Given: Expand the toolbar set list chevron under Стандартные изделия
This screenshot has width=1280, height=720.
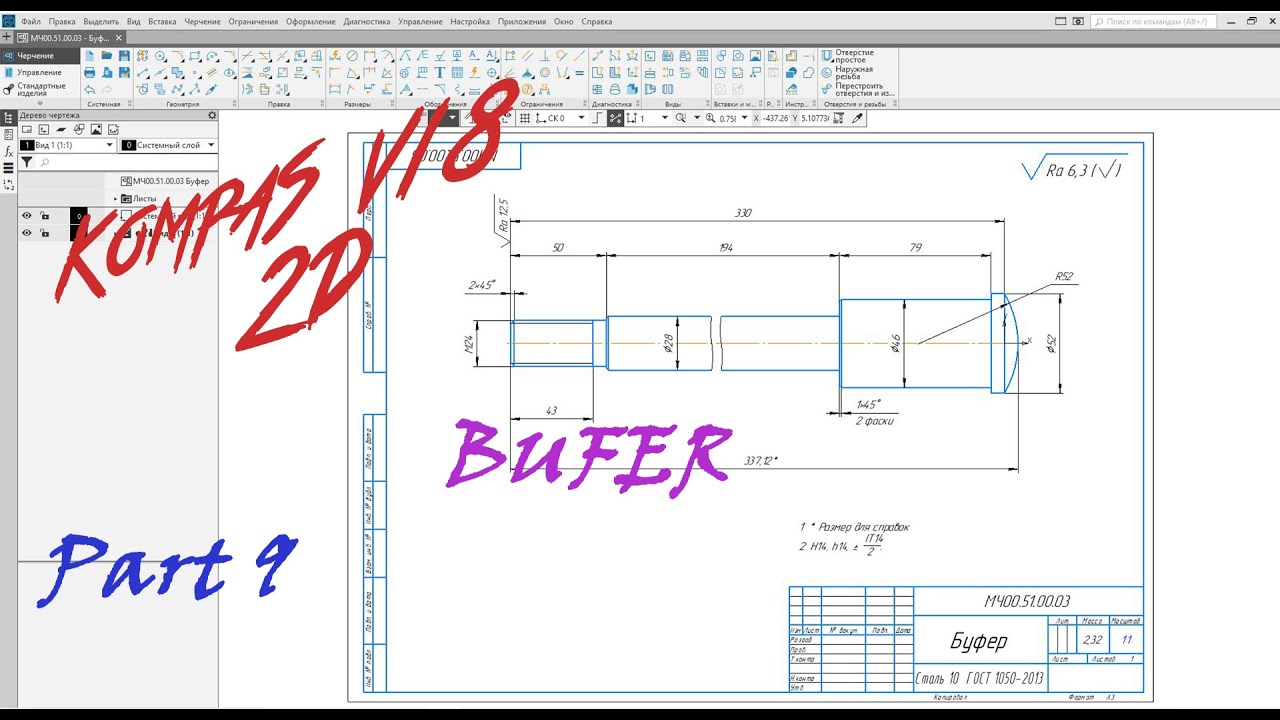Looking at the screenshot, I should coord(40,103).
